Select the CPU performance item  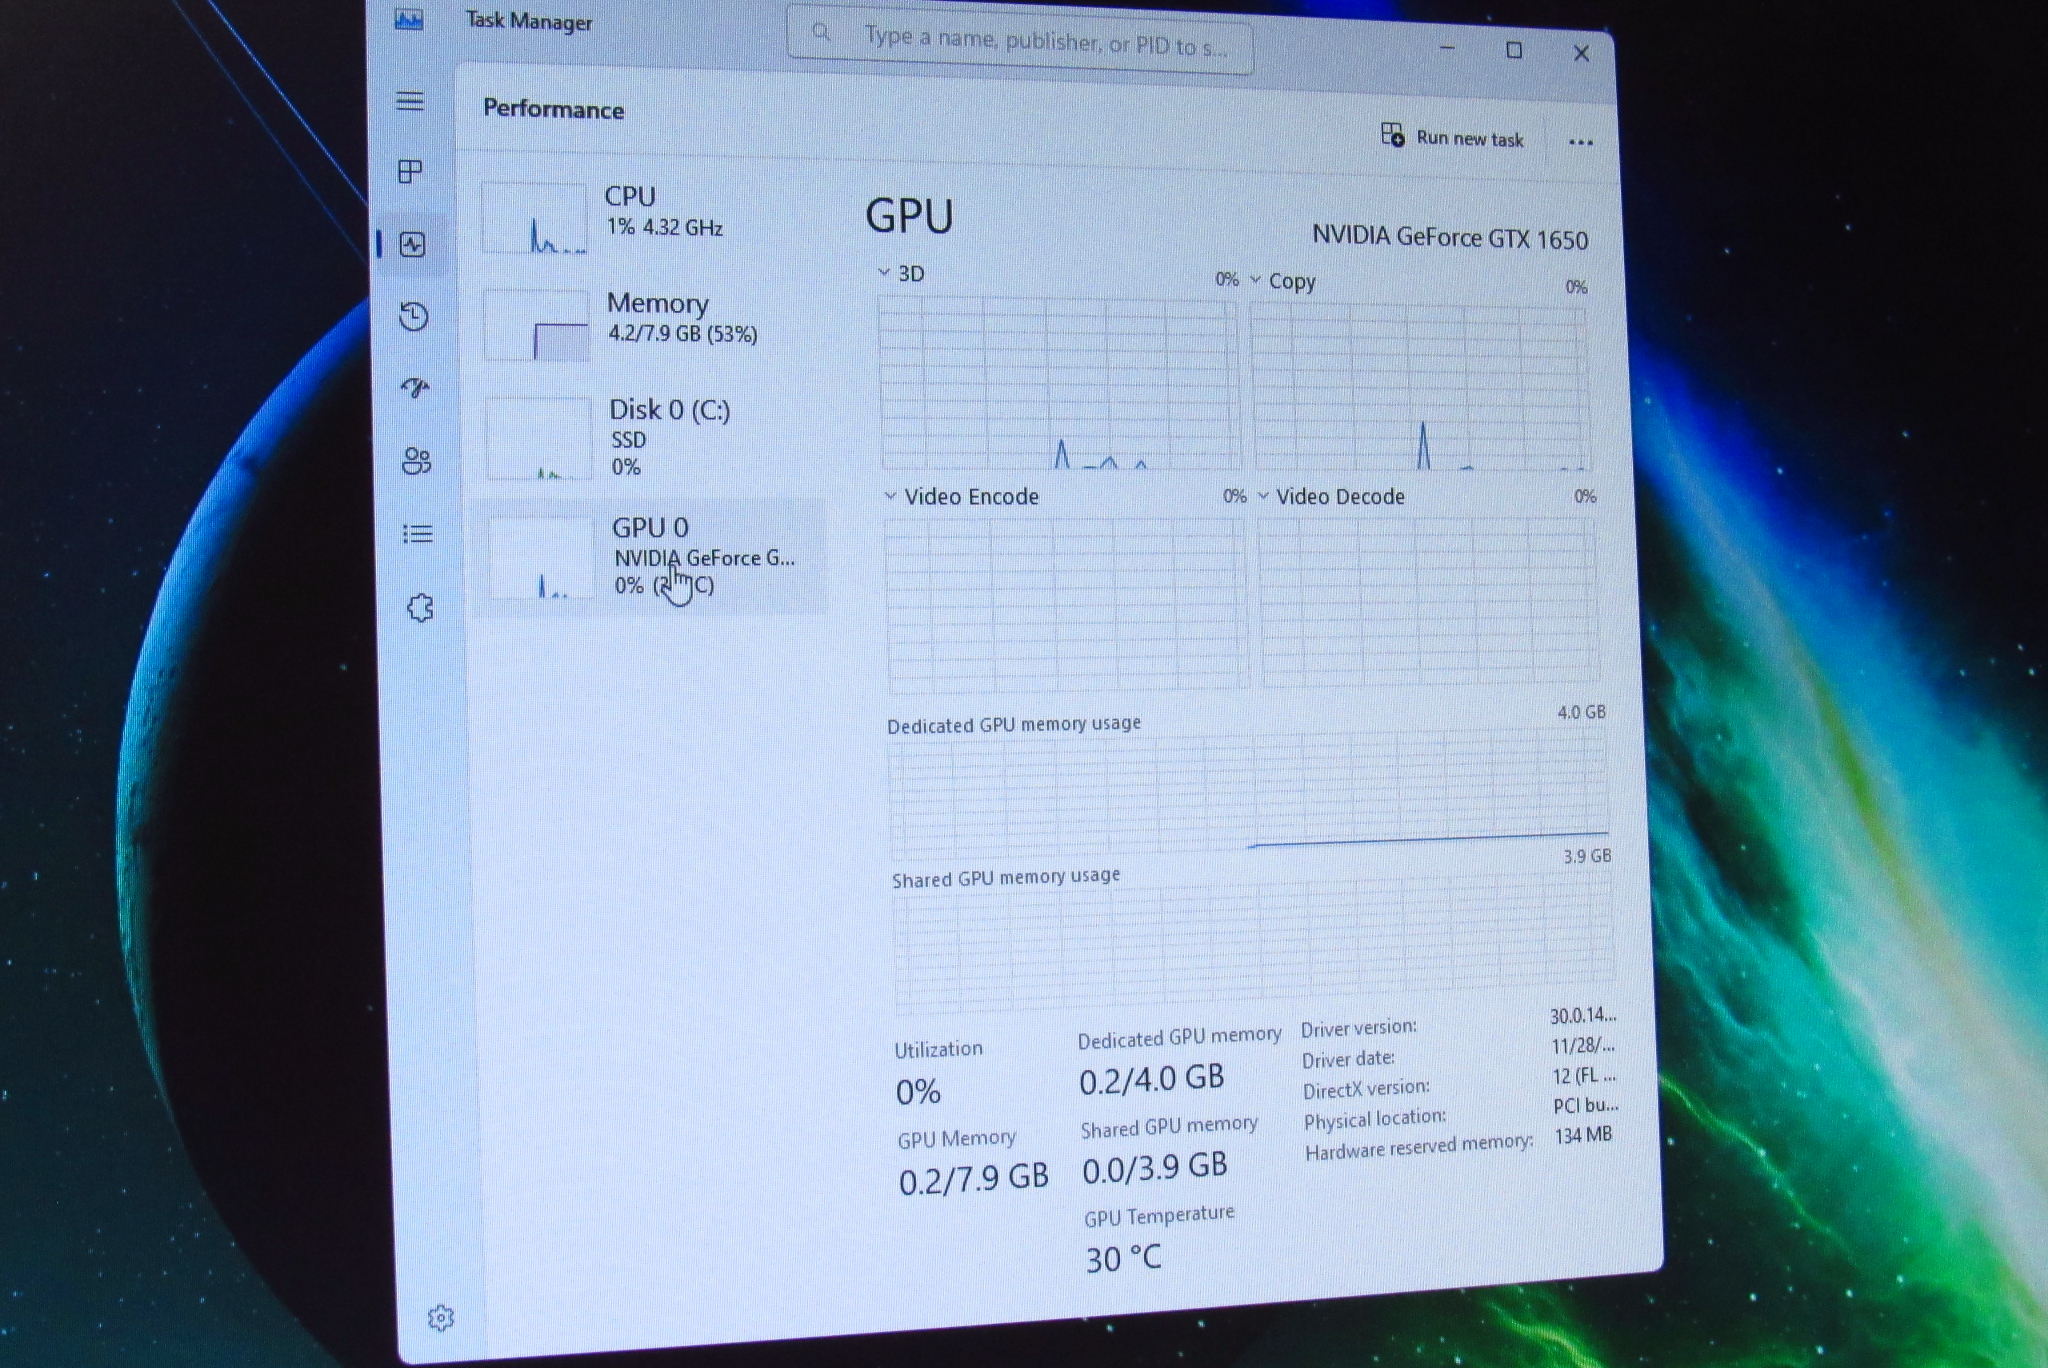[x=650, y=215]
